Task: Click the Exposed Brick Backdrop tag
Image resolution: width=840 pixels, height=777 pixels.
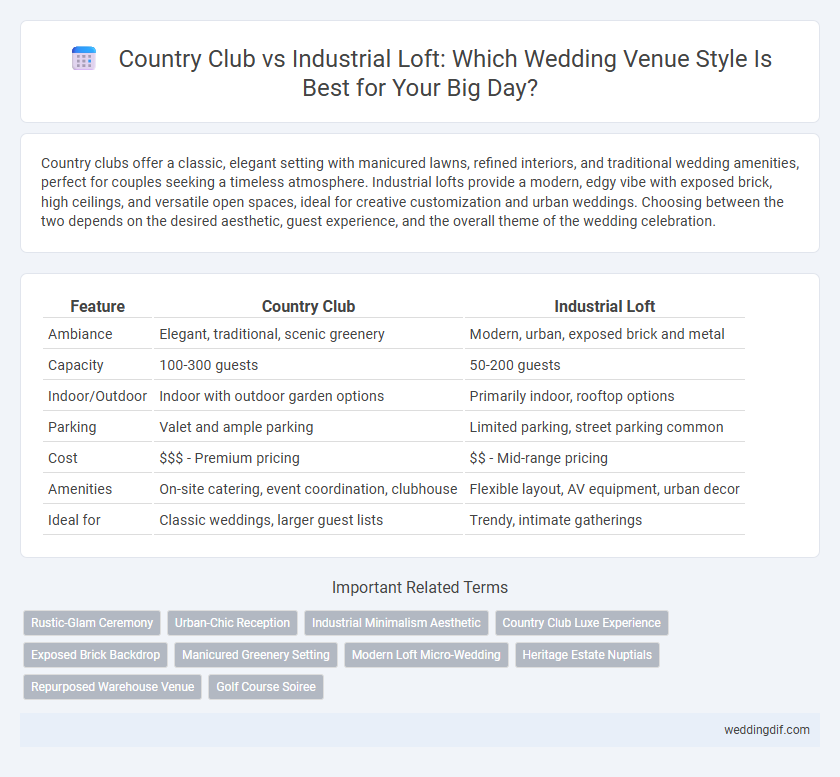Action: 95,655
